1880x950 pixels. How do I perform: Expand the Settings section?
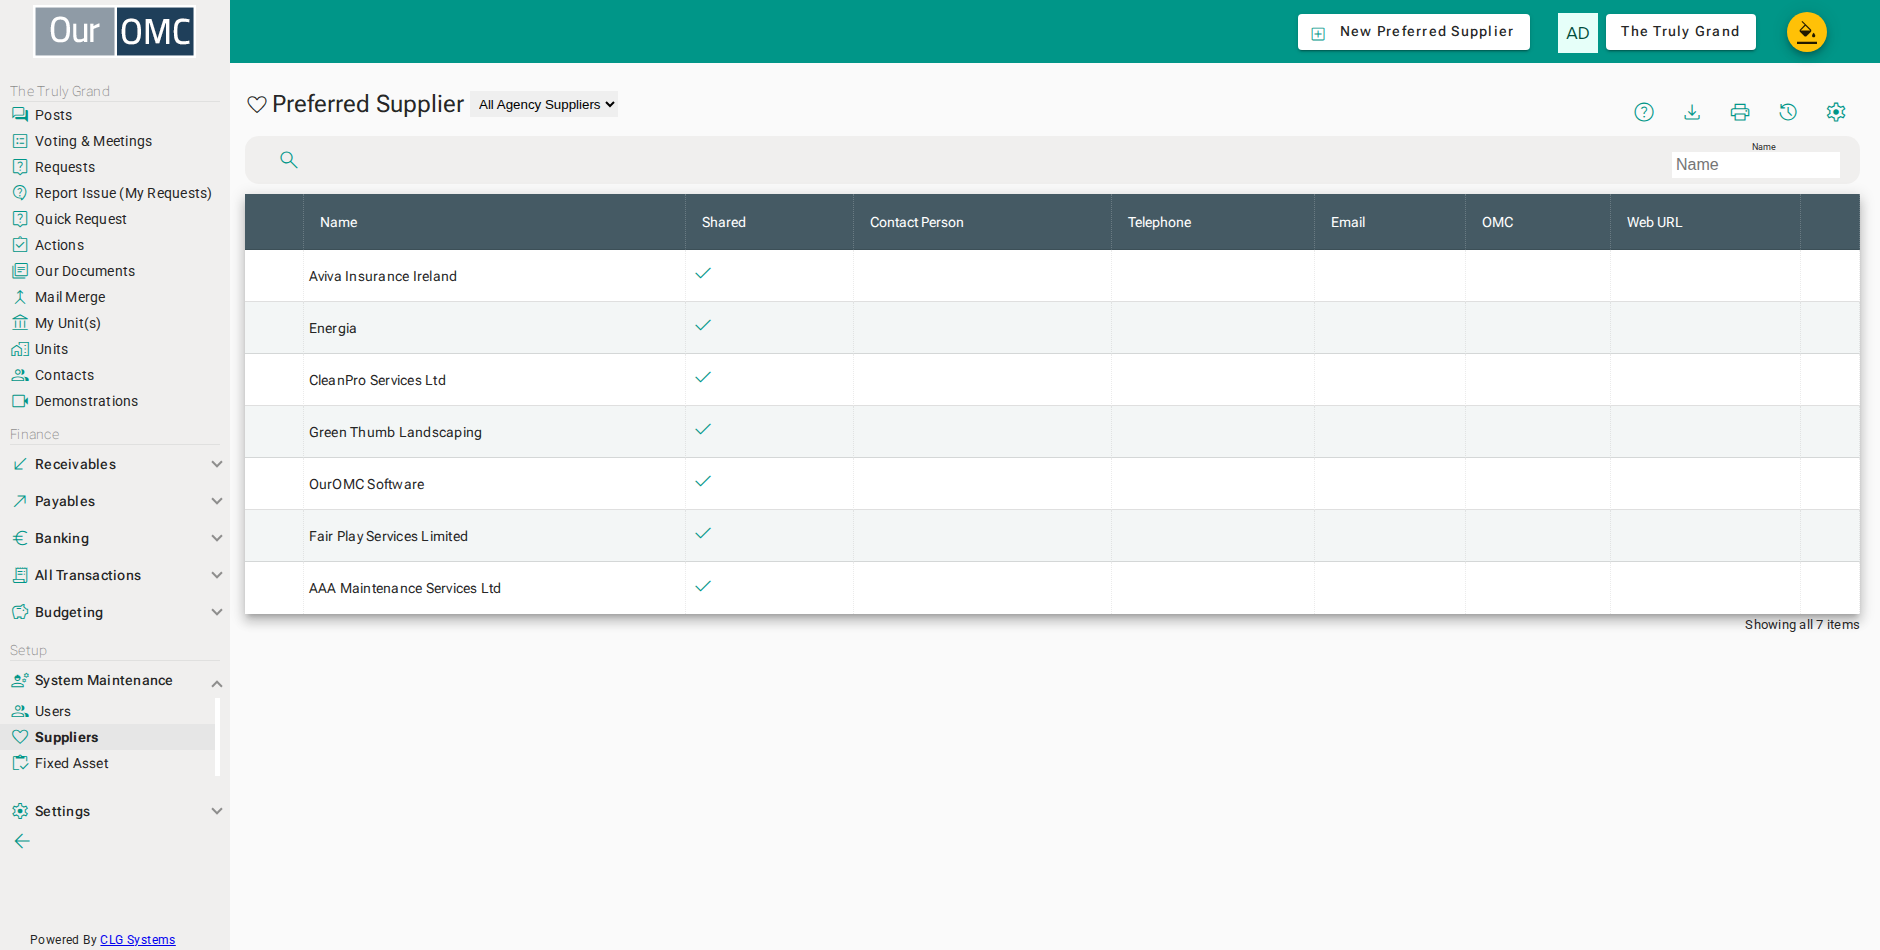click(x=217, y=811)
